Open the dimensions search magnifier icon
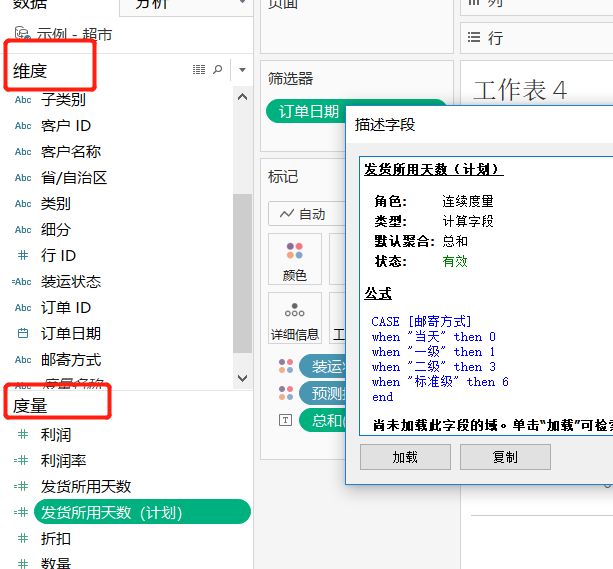Viewport: 613px width, 569px height. (x=217, y=70)
